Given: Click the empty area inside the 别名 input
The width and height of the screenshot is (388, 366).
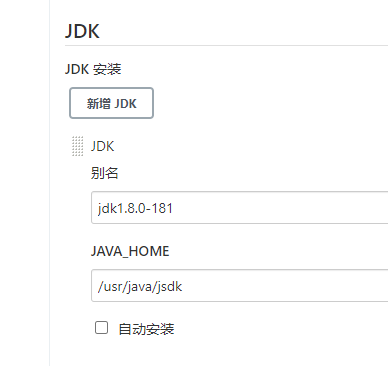Looking at the screenshot, I should (280, 208).
